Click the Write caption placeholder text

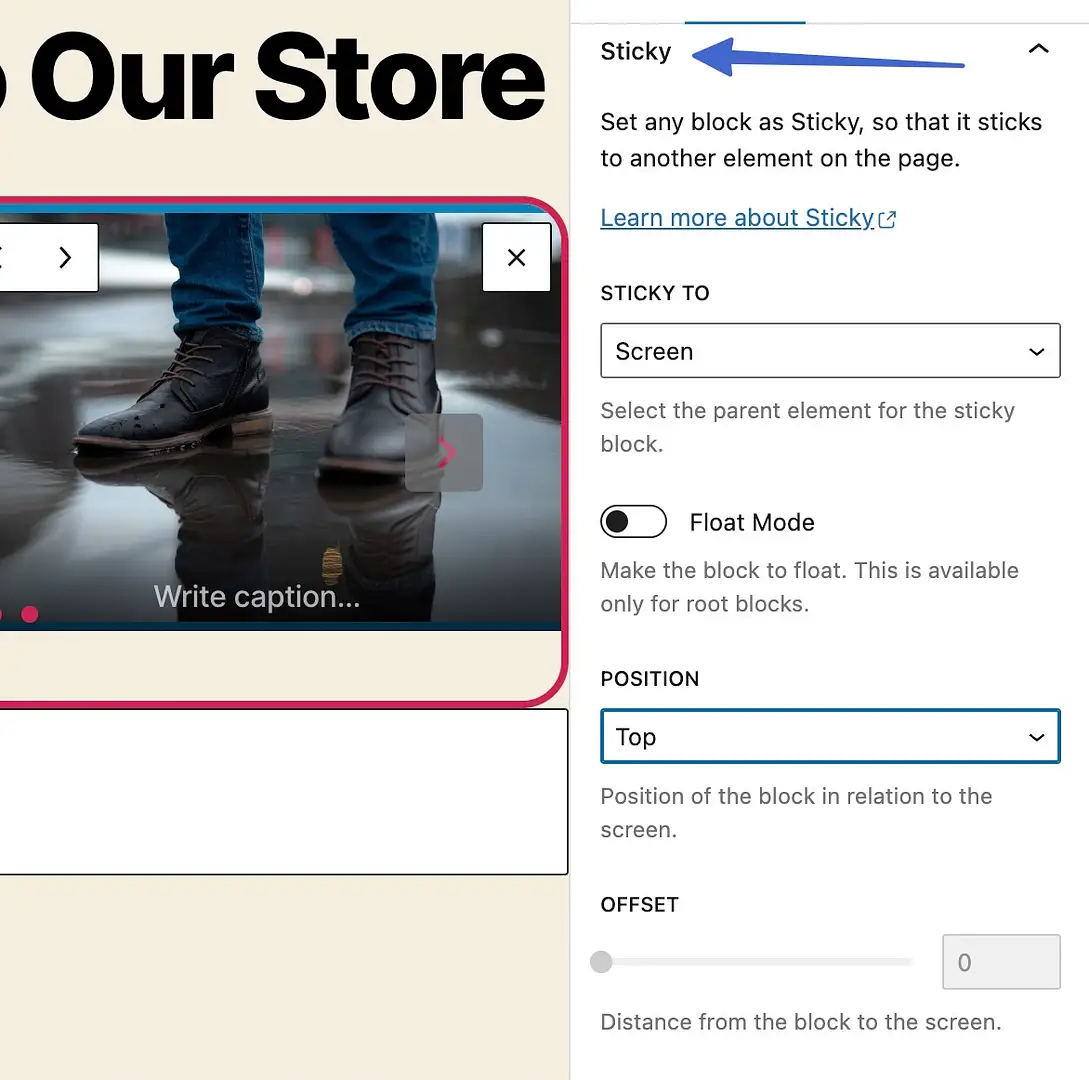(x=257, y=597)
